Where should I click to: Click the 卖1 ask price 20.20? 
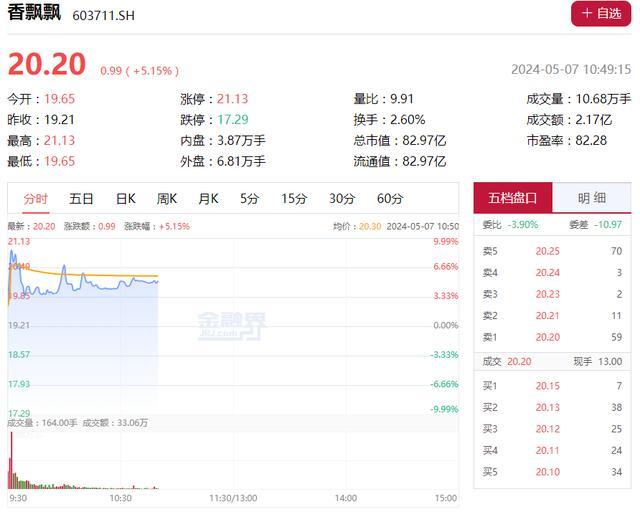[x=547, y=337]
